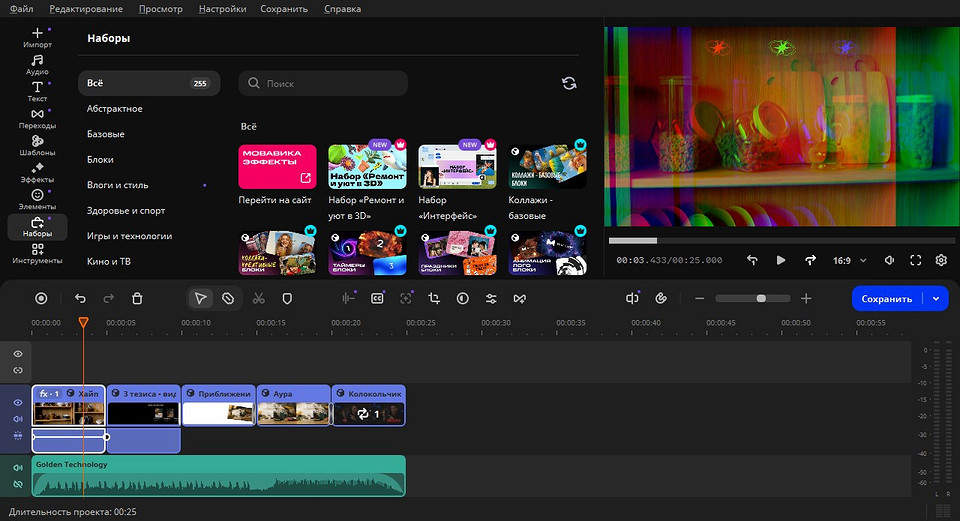Refresh the packs list

coord(569,83)
